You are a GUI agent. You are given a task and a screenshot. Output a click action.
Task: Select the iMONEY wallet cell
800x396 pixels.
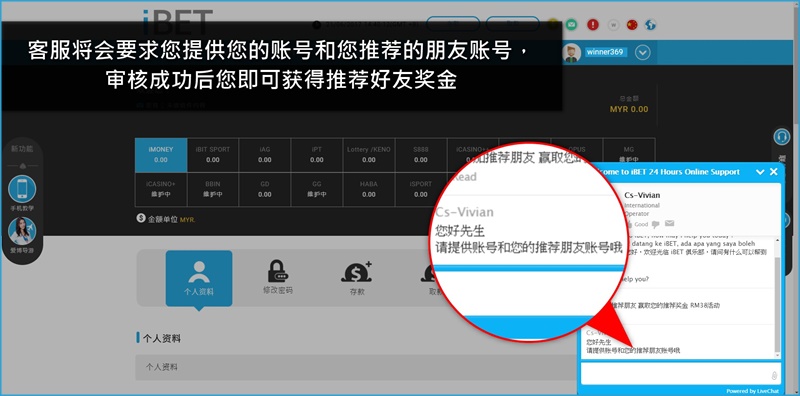tap(161, 155)
